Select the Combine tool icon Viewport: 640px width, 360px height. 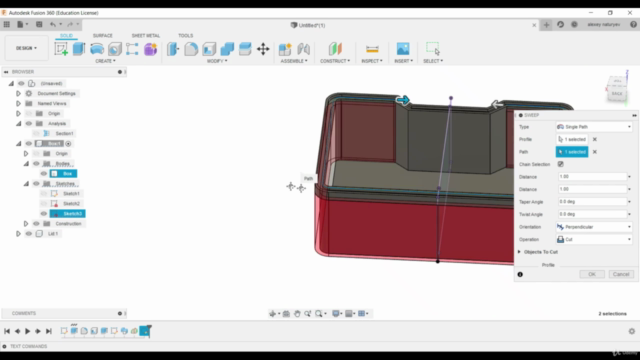[227, 49]
